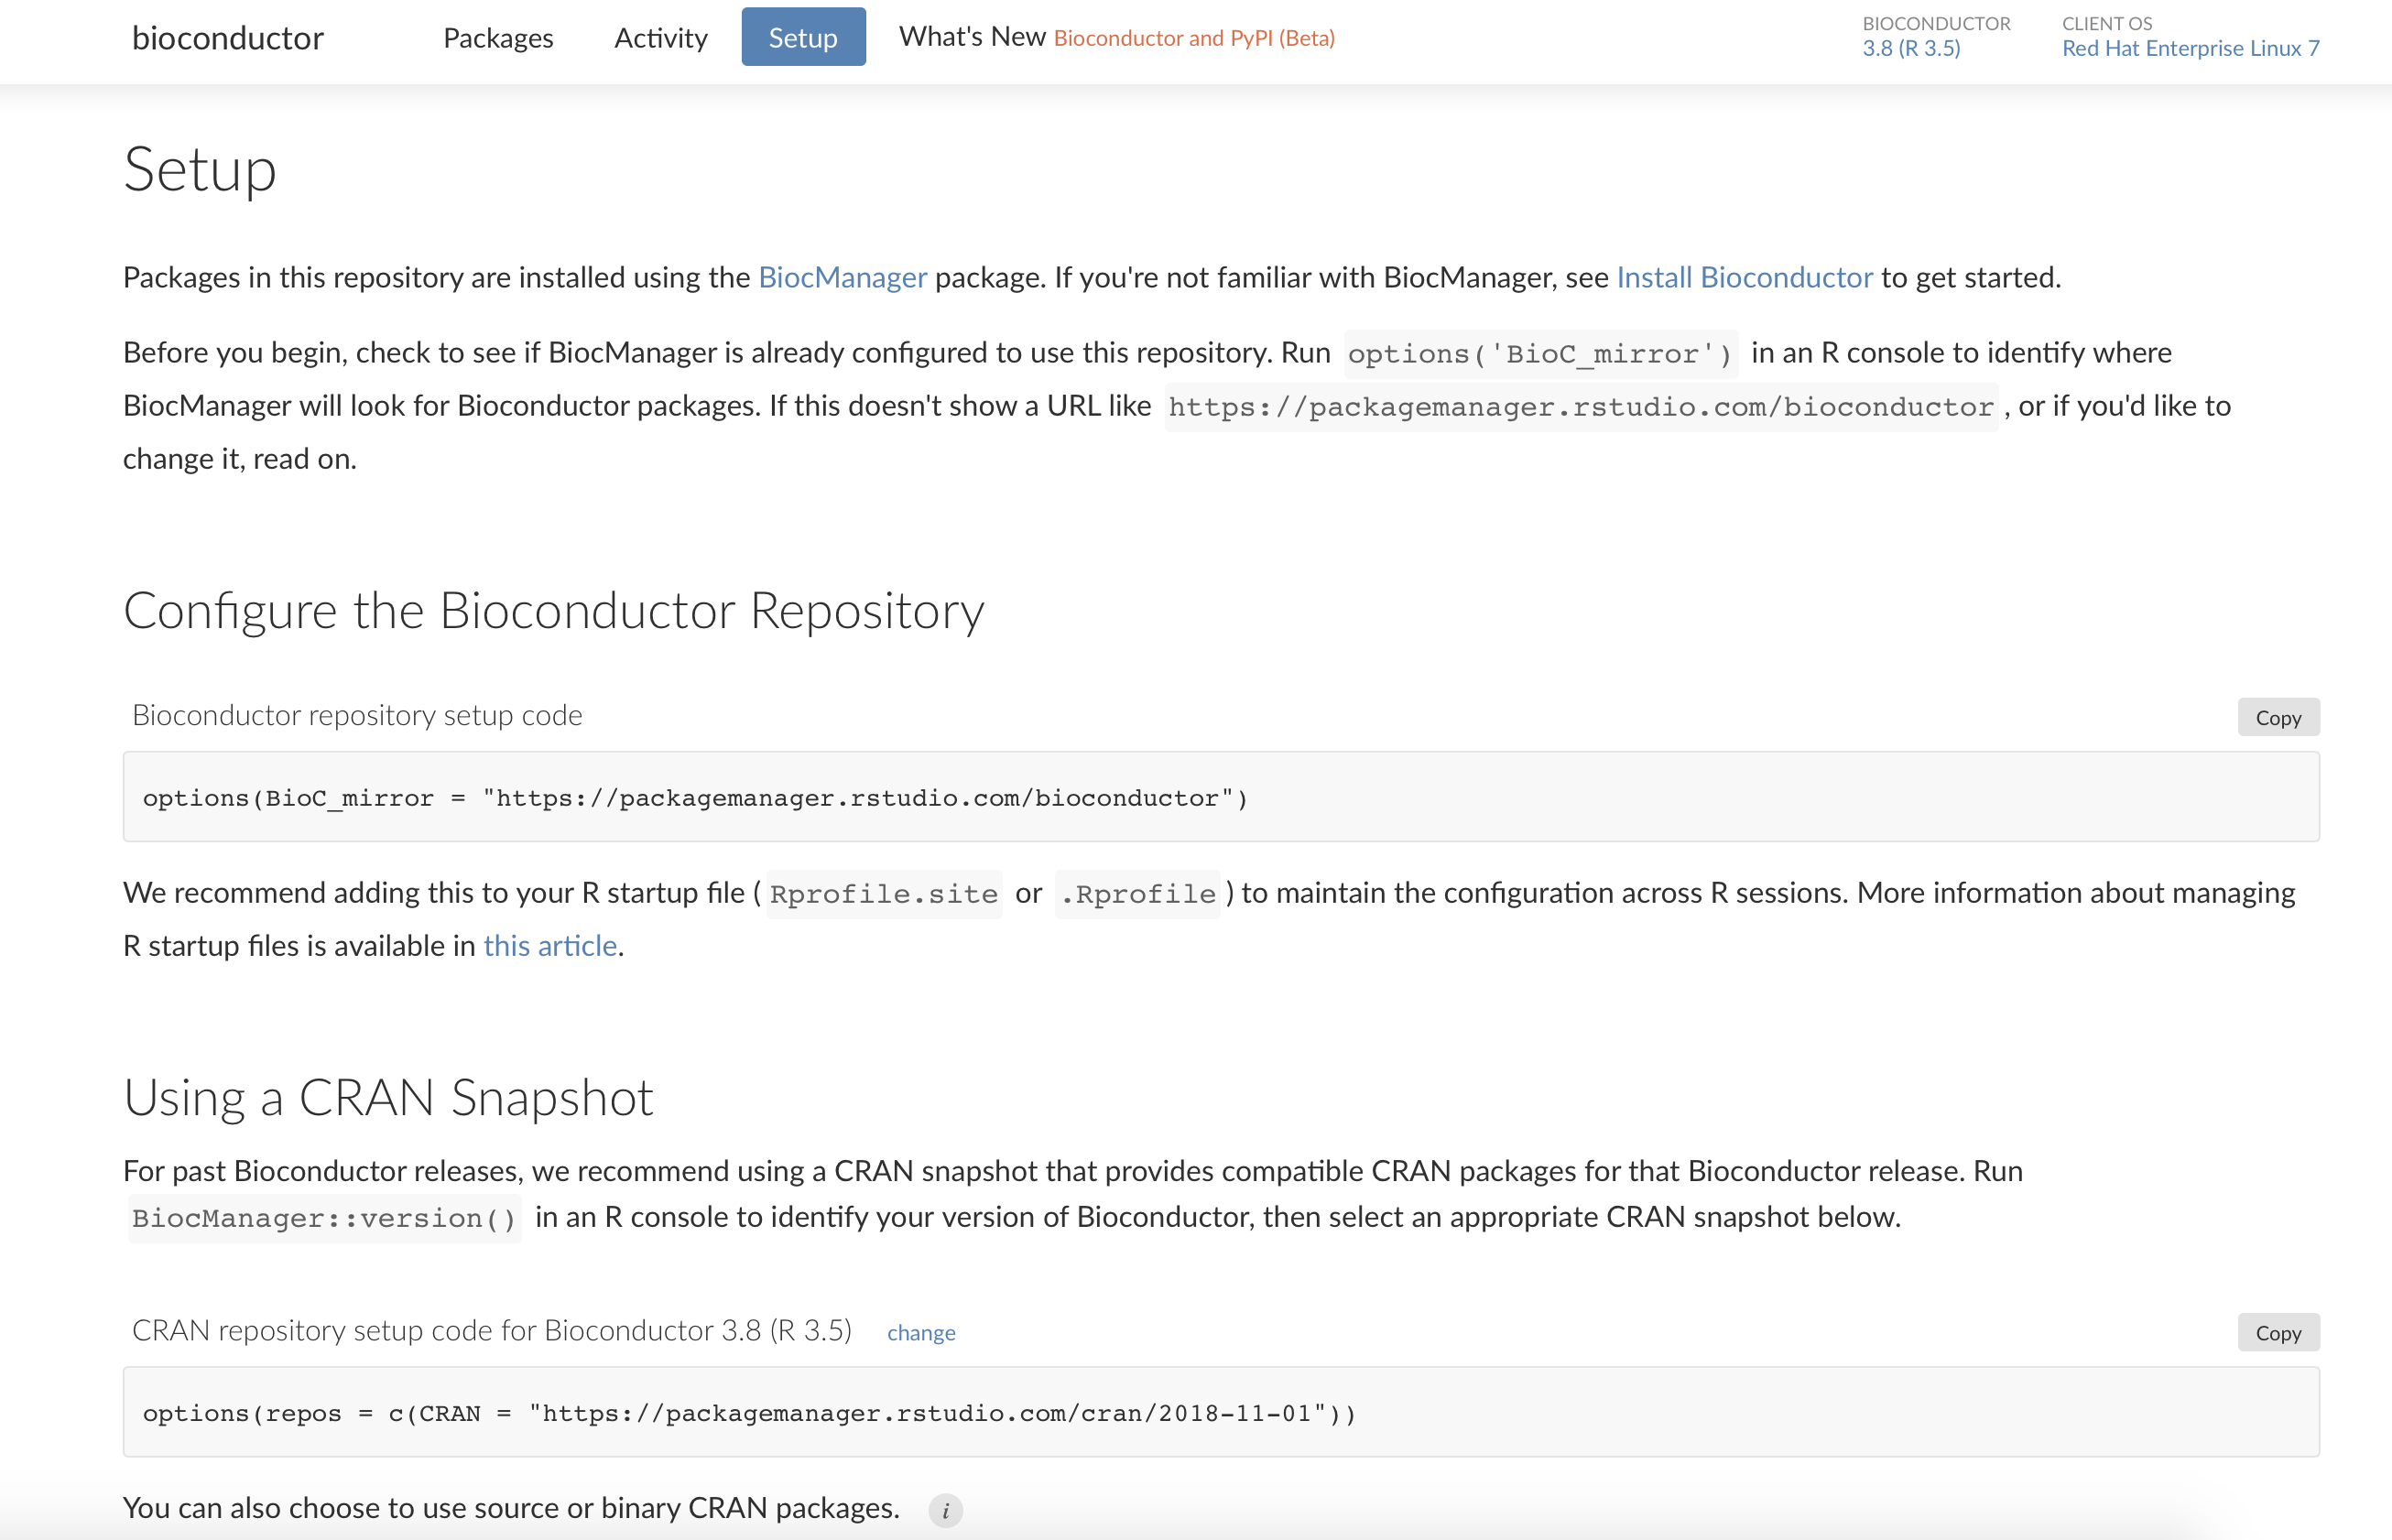The width and height of the screenshot is (2392, 1540).
Task: Click the BiocManager::version() inline code
Action: [324, 1218]
